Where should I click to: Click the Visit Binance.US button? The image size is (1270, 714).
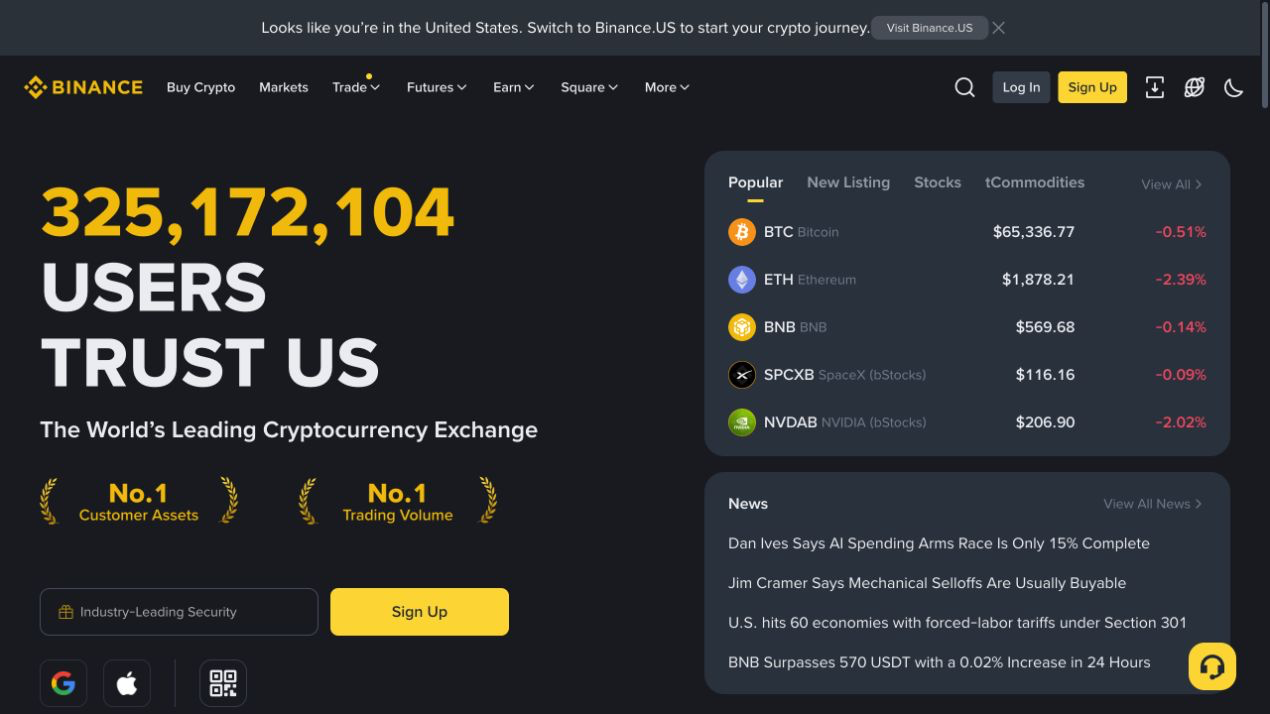click(x=929, y=28)
